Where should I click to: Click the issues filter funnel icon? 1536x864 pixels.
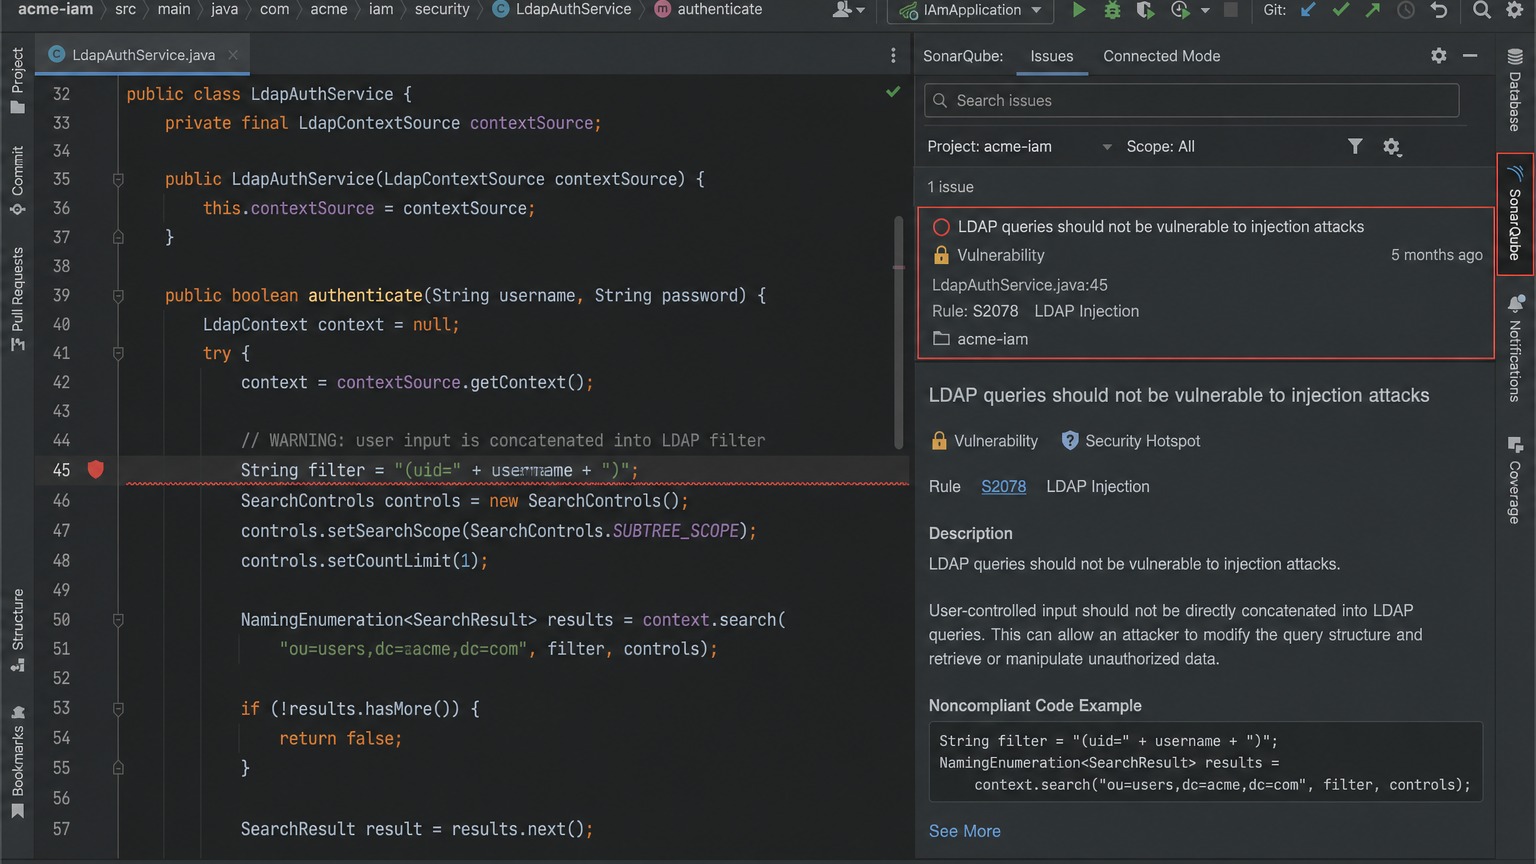pos(1355,147)
